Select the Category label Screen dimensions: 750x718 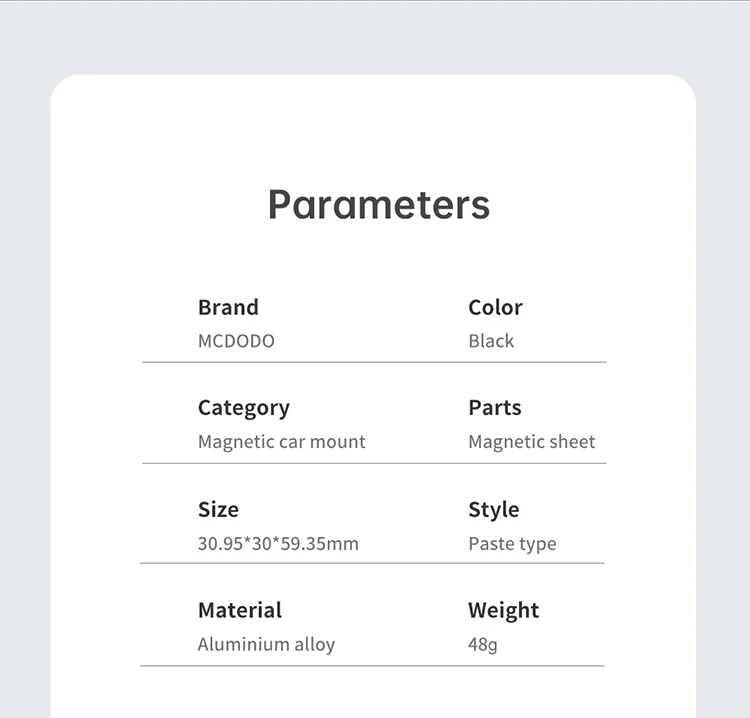pyautogui.click(x=244, y=408)
